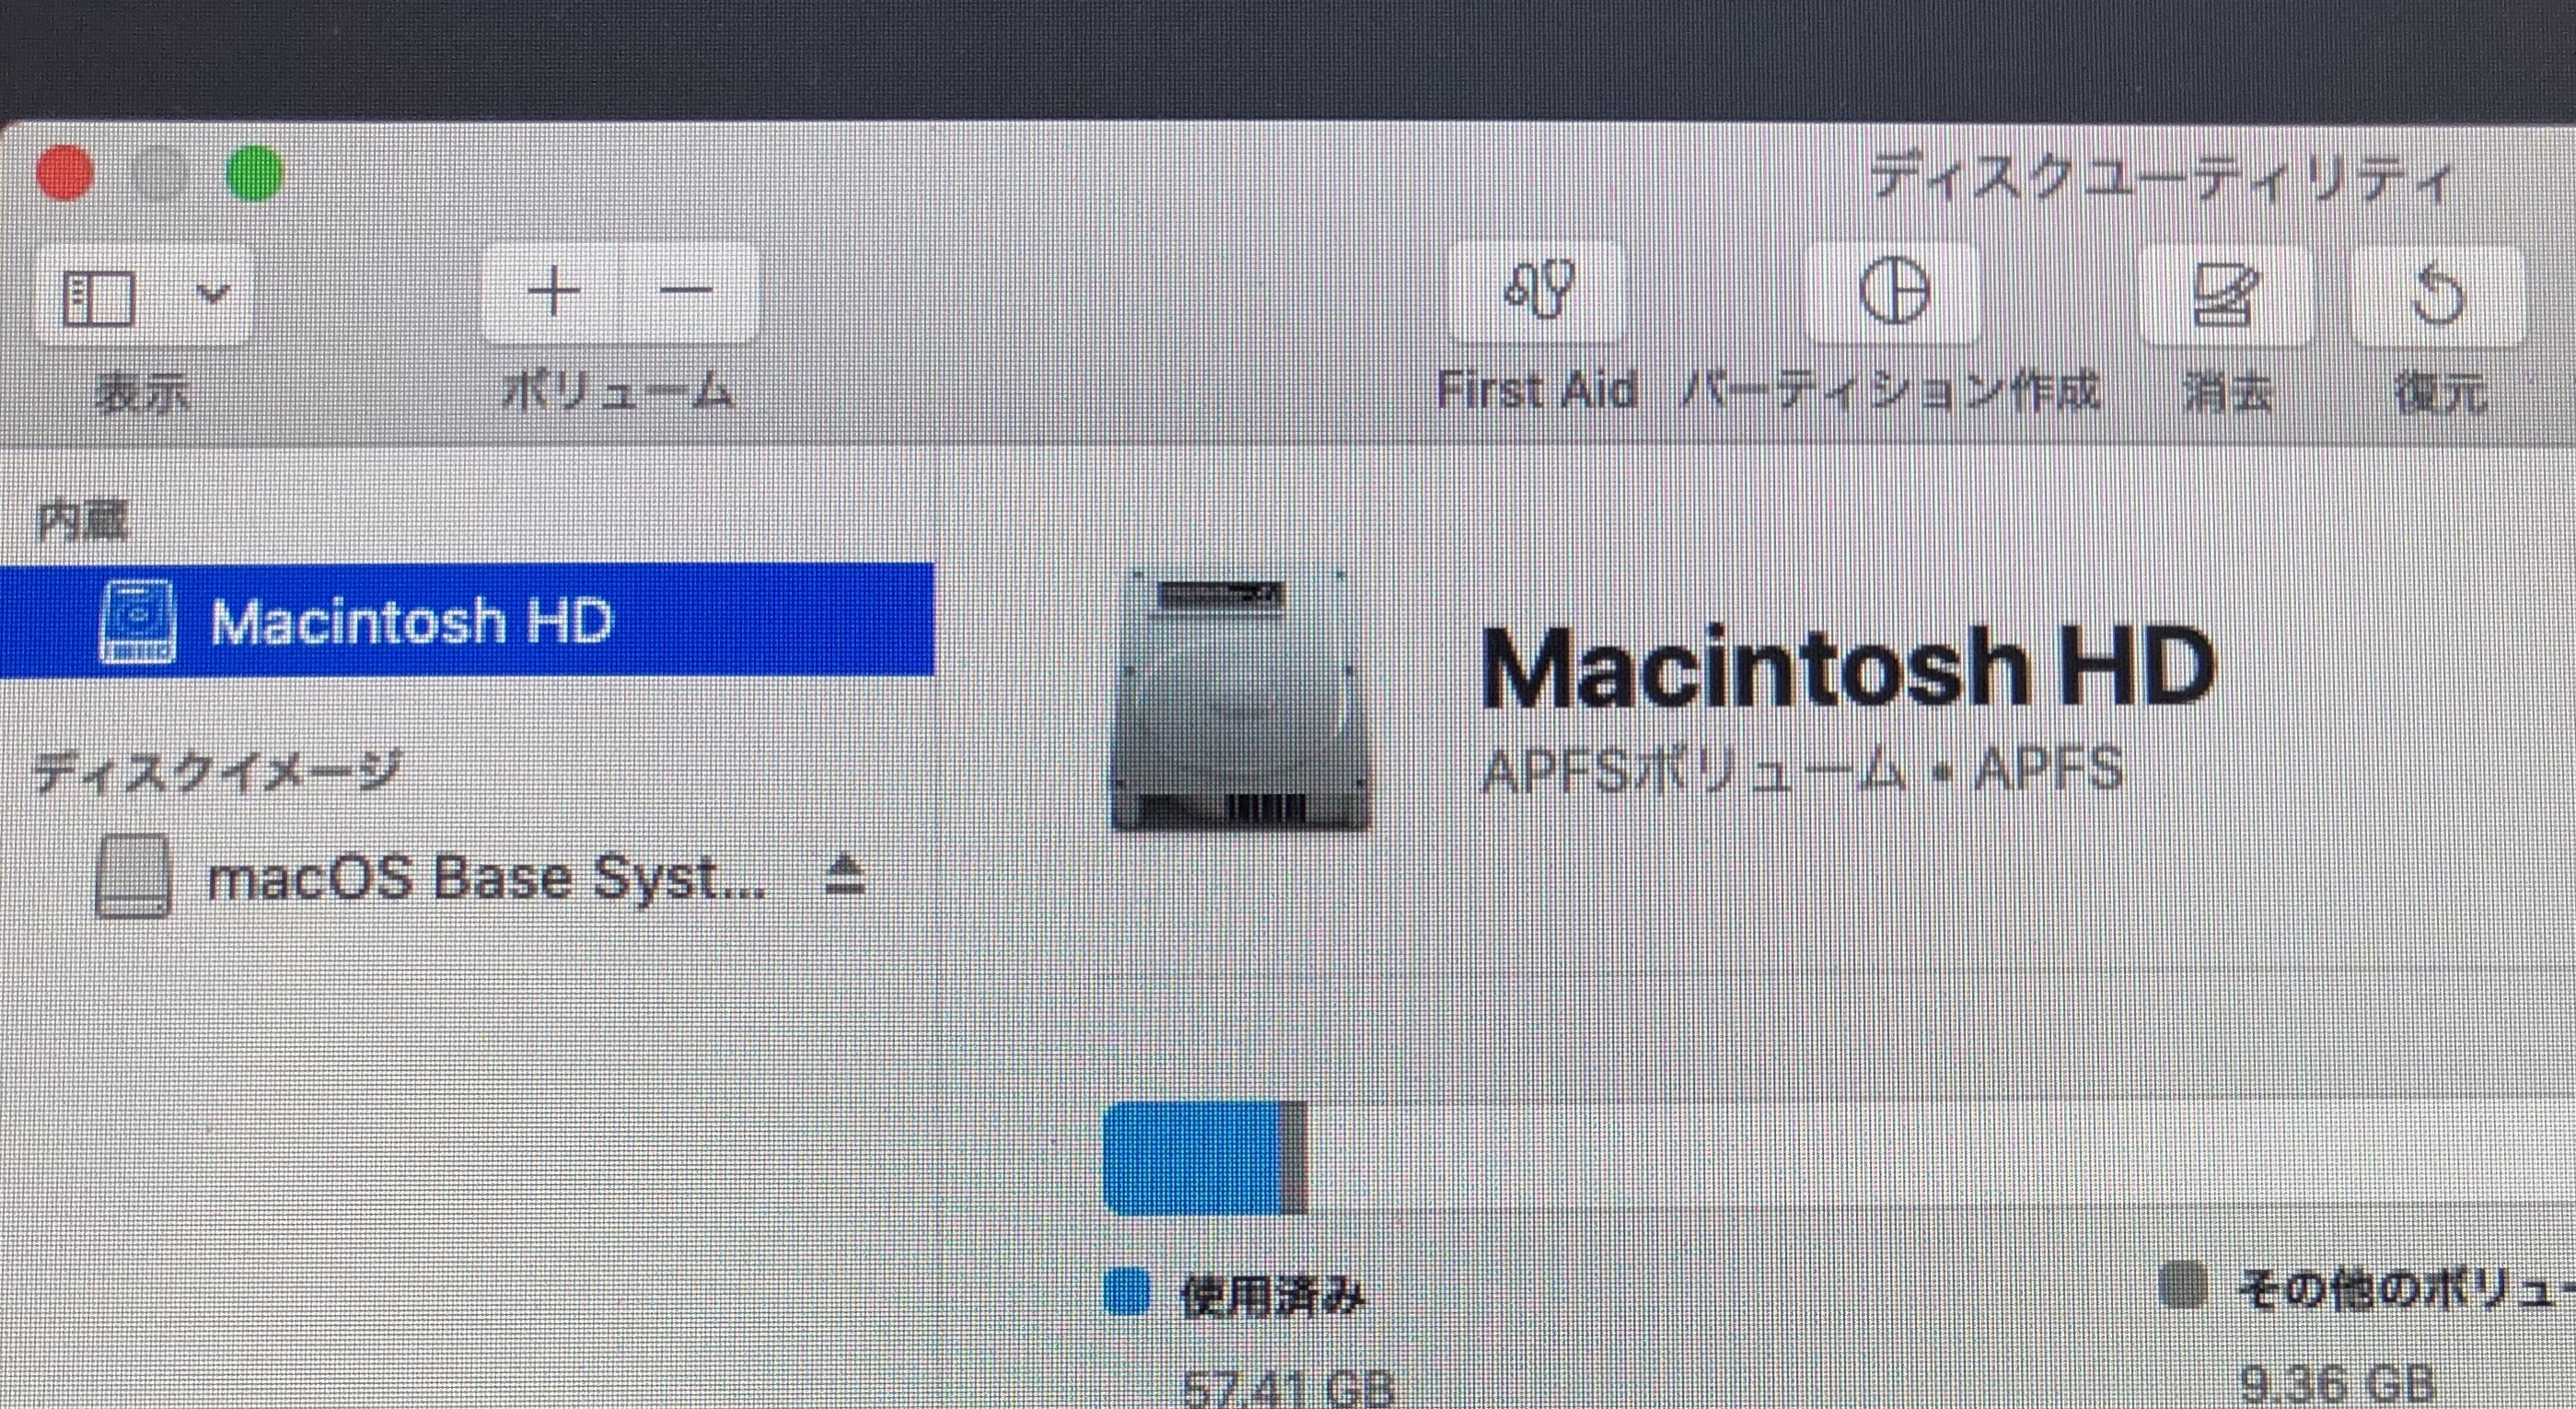Click the macOS Base System disk icon
Image resolution: width=2576 pixels, height=1409 pixels.
click(133, 877)
